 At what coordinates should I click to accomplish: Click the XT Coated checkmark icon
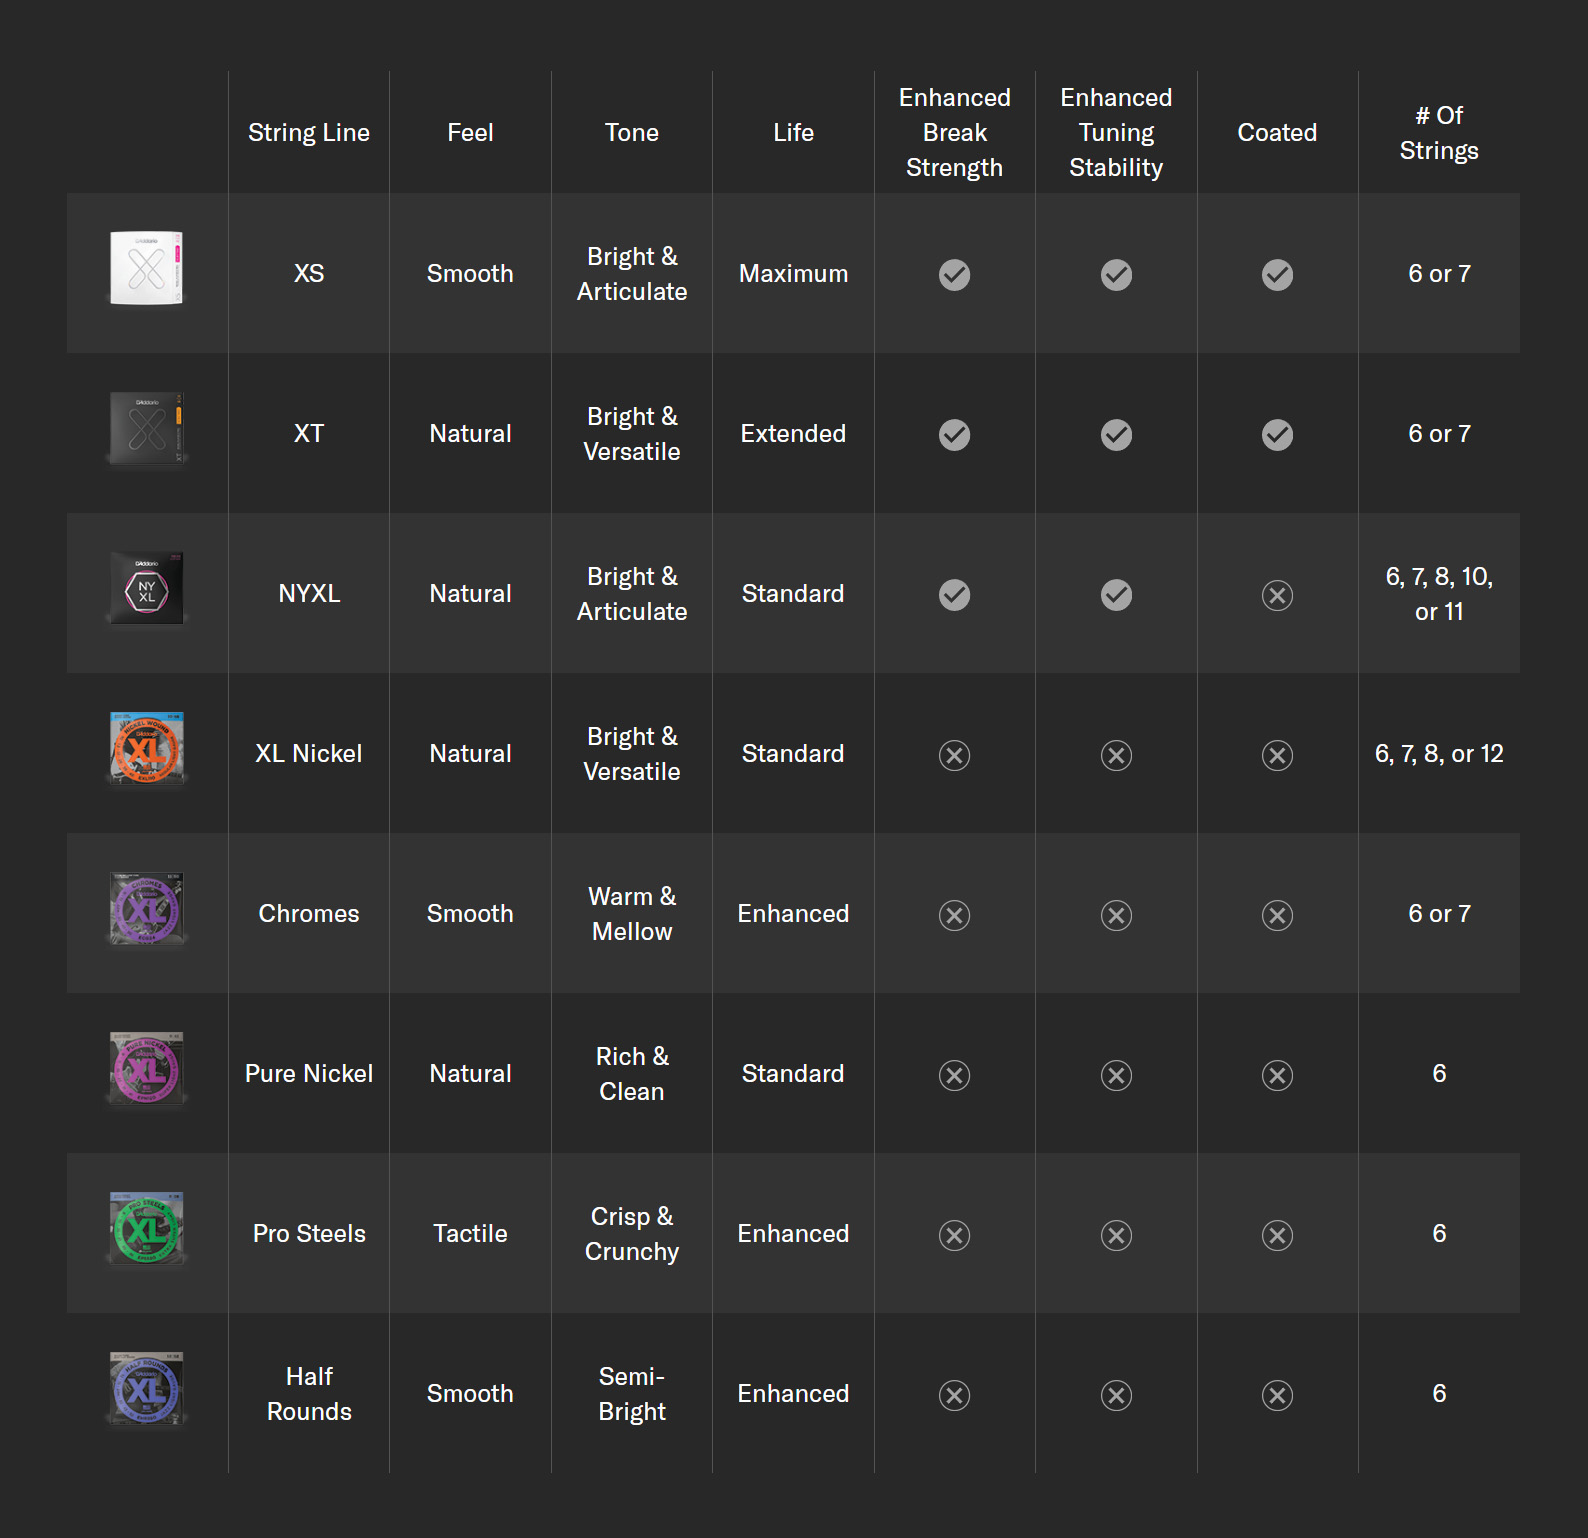tap(1277, 435)
